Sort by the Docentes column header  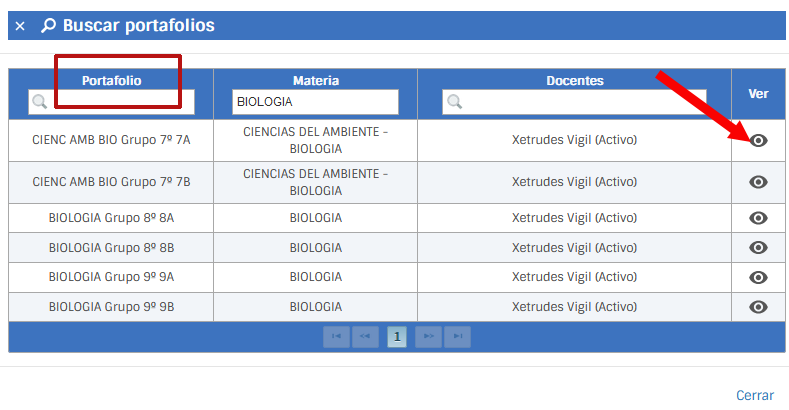click(574, 80)
